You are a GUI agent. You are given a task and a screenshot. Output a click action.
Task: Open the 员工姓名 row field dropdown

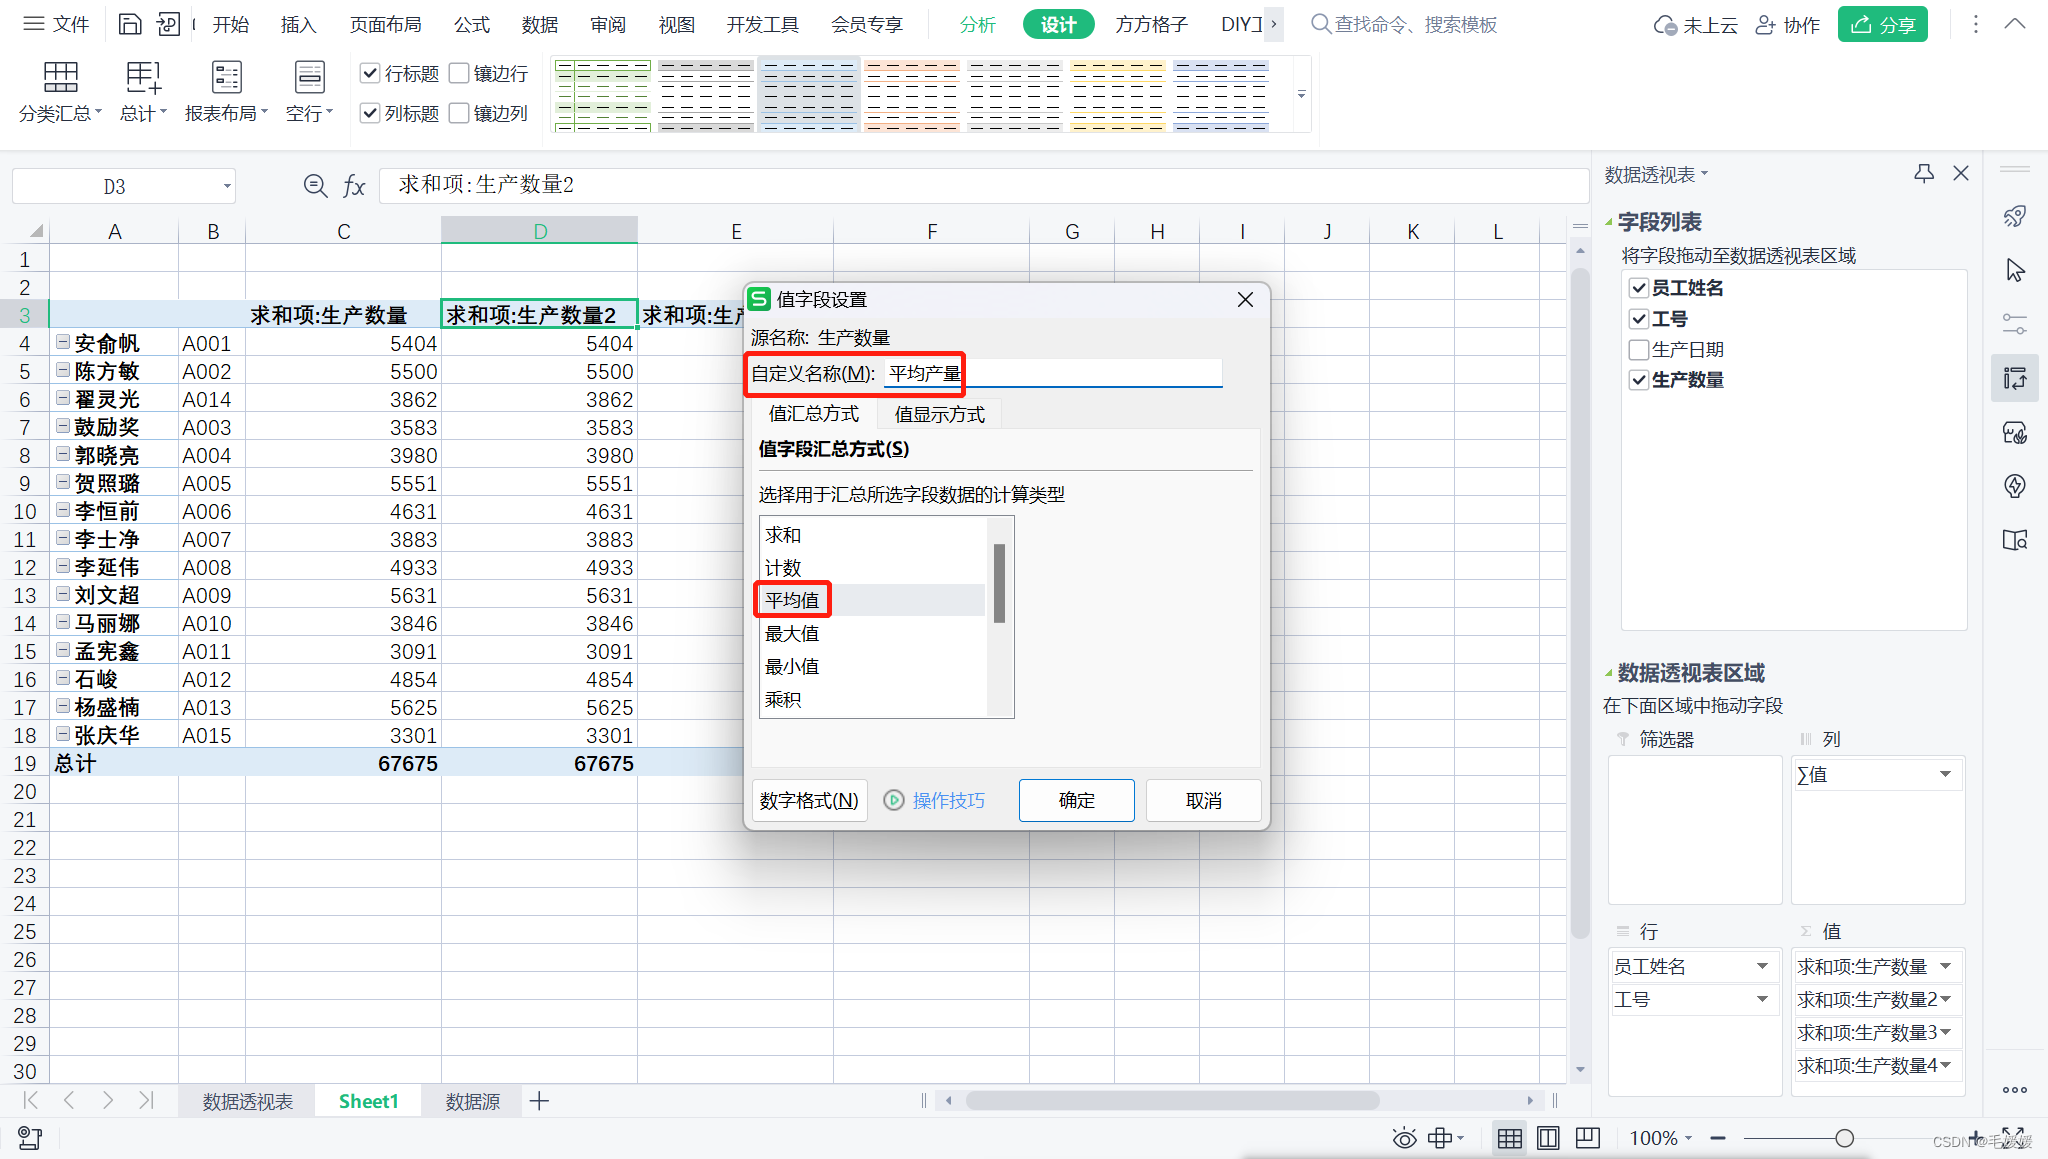[x=1762, y=966]
